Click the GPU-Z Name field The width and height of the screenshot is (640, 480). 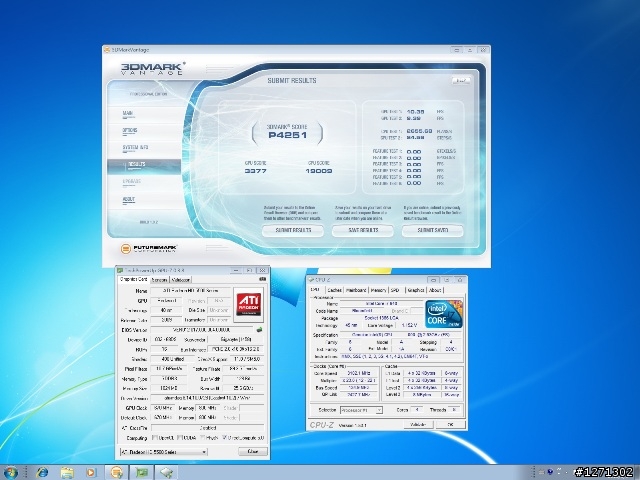click(191, 291)
